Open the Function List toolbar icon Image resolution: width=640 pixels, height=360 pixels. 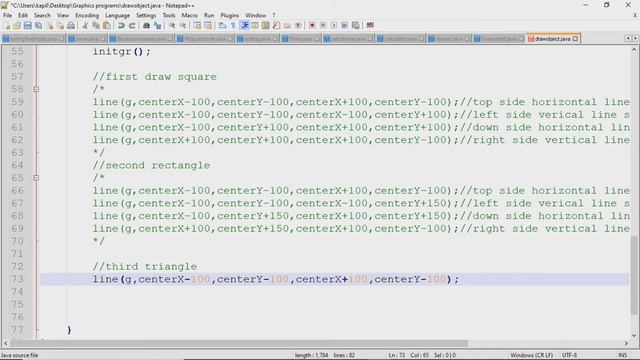pos(276,26)
